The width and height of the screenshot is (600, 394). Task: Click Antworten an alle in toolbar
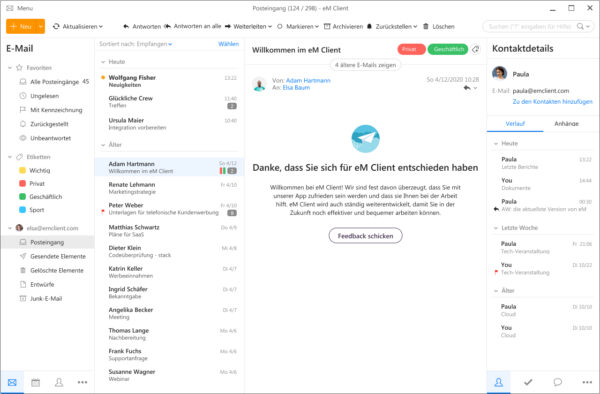(193, 26)
